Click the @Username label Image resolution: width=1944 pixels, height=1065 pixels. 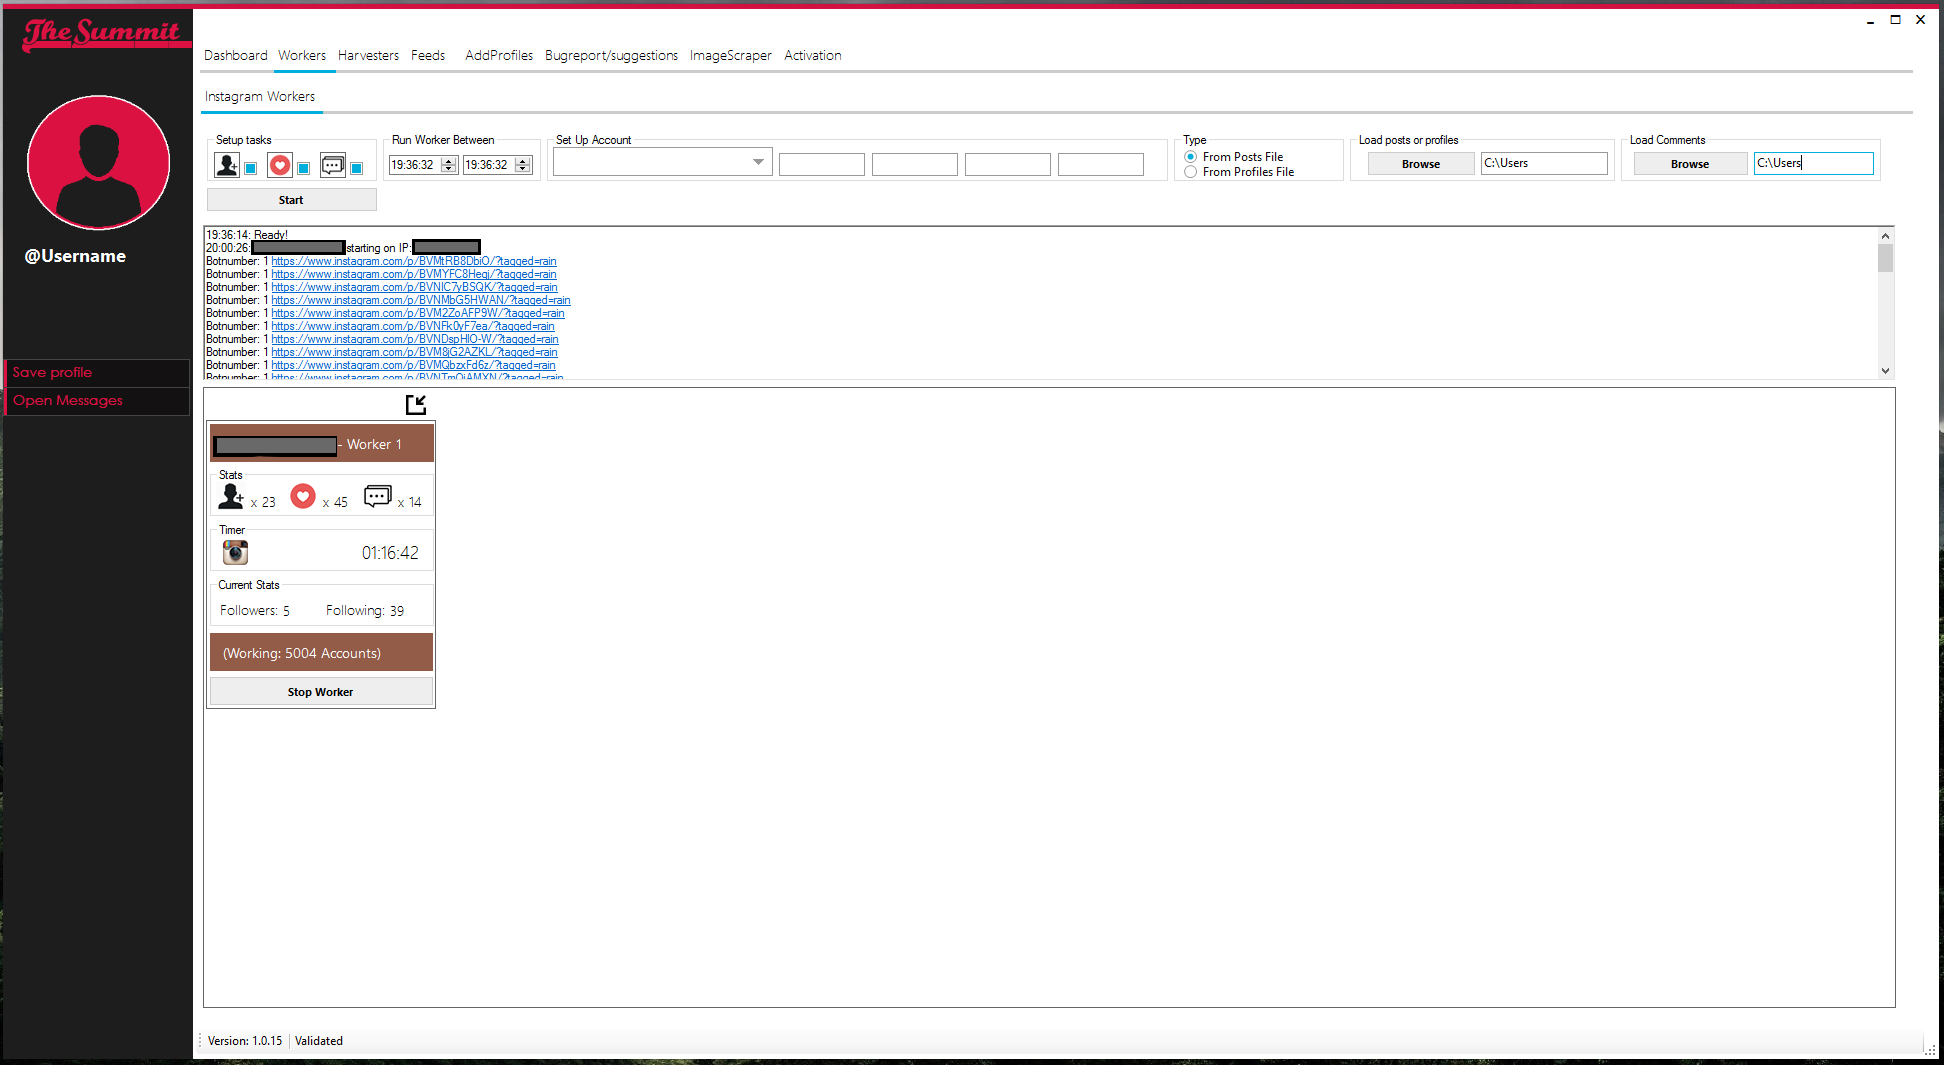point(75,256)
